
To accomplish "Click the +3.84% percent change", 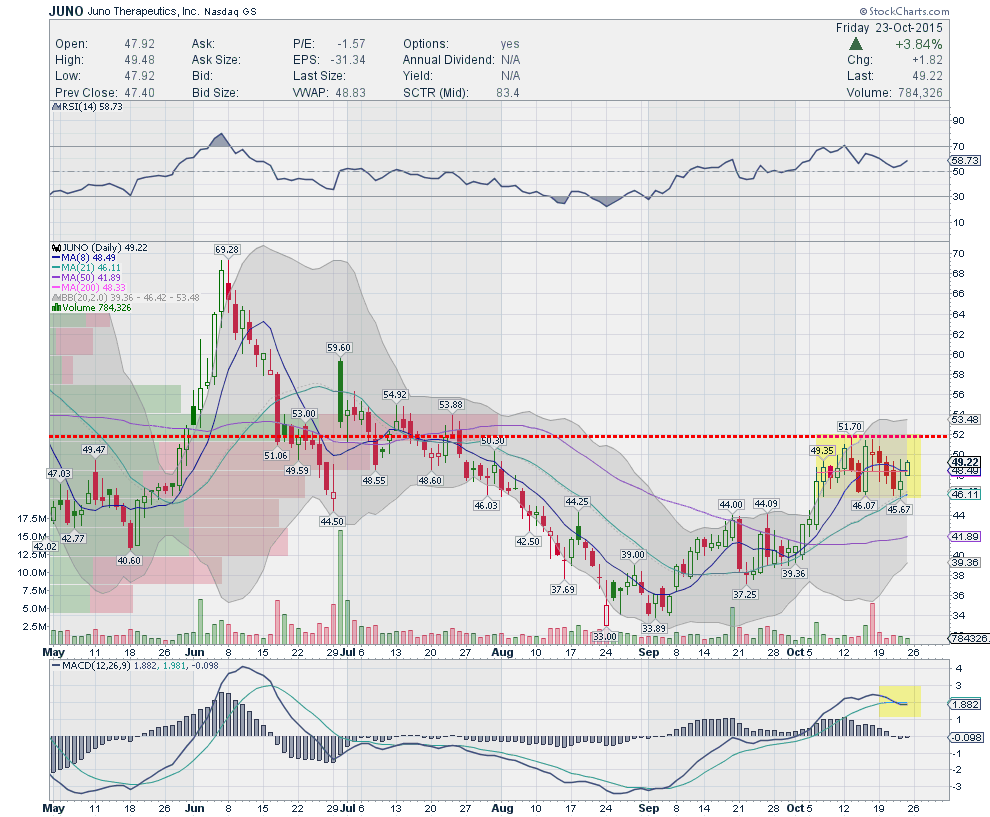I will tap(919, 44).
